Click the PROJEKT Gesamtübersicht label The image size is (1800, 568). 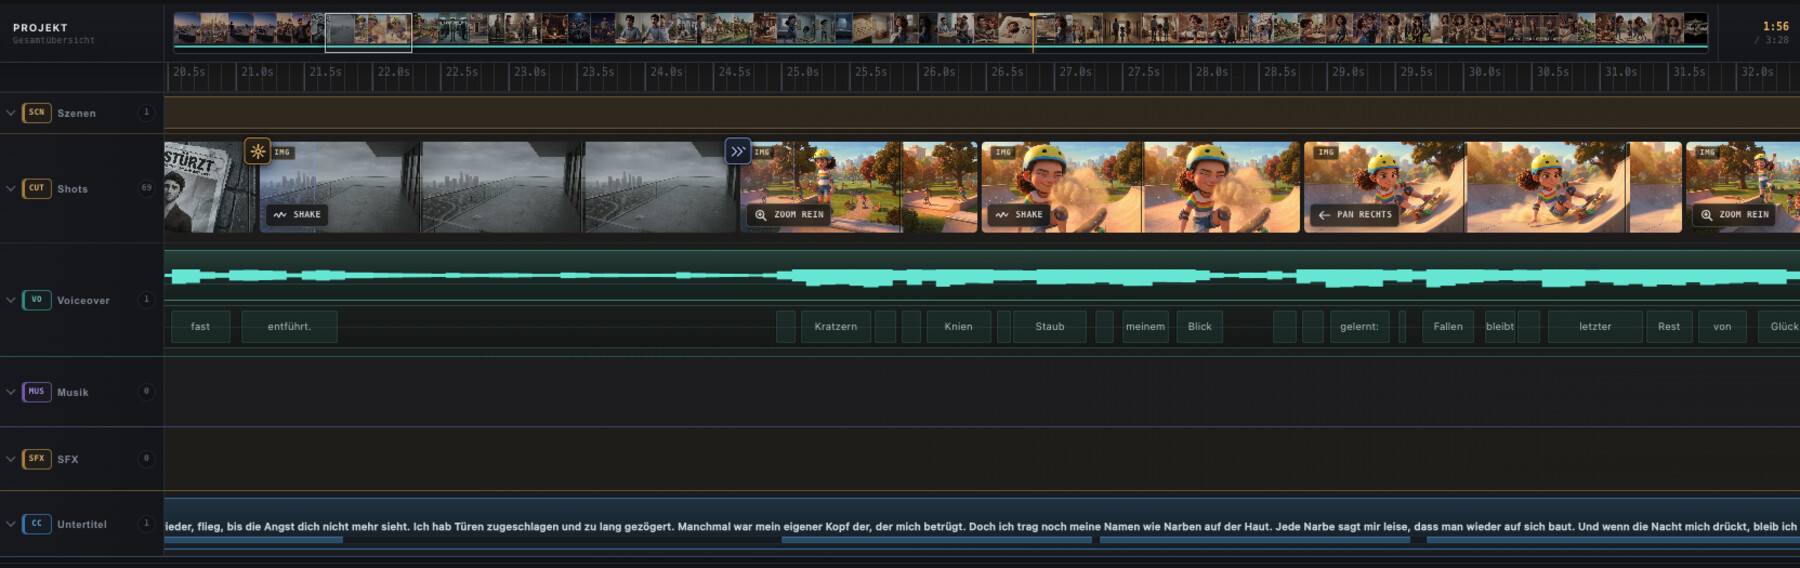[x=54, y=33]
